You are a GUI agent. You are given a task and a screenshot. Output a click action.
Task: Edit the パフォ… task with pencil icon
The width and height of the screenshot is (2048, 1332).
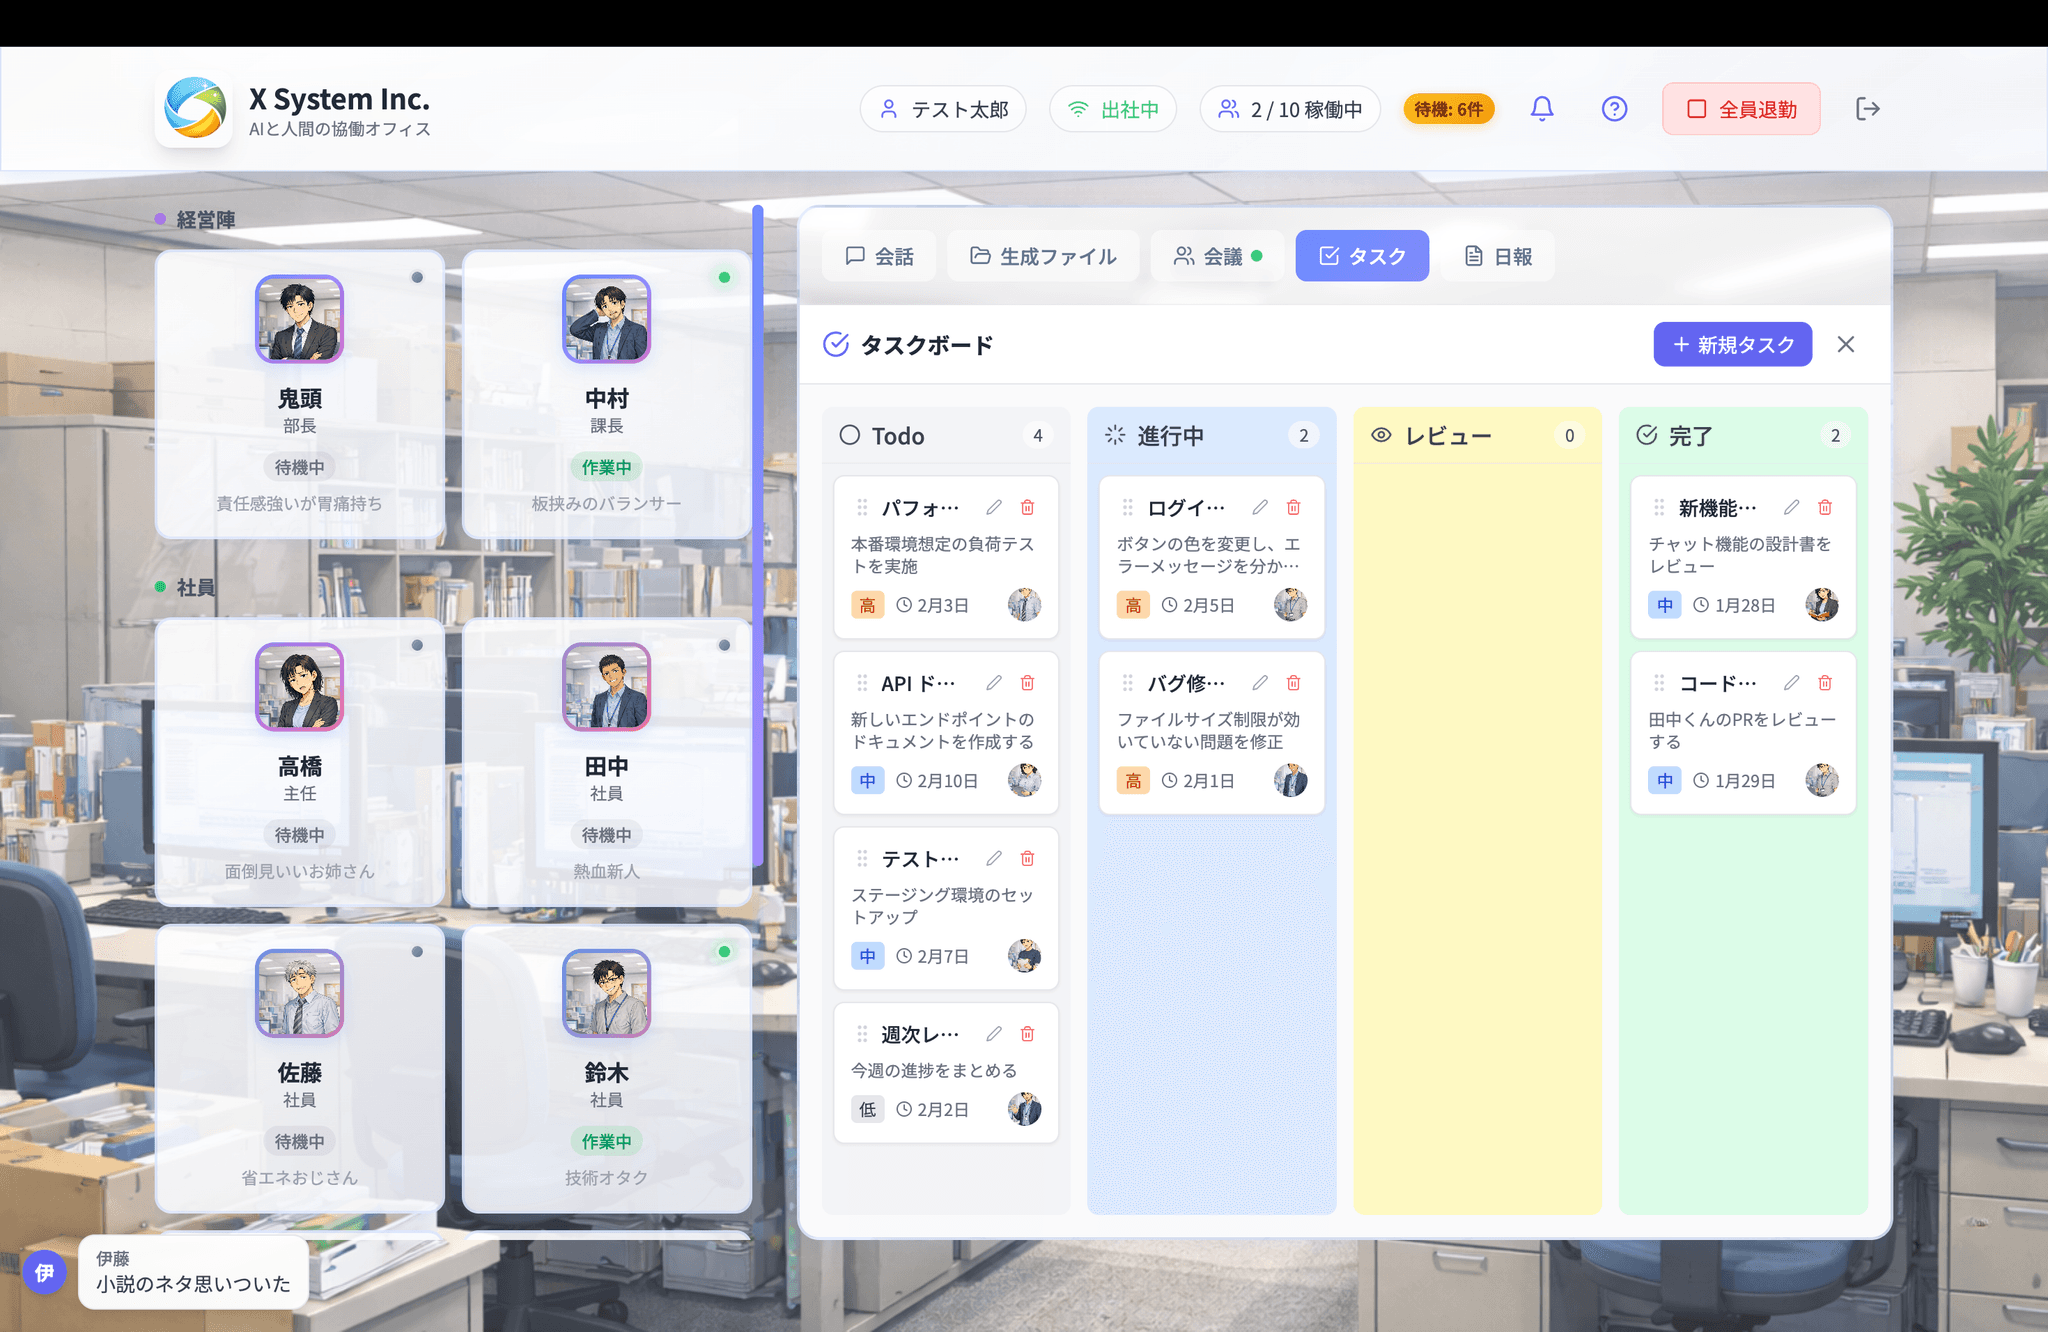tap(993, 508)
